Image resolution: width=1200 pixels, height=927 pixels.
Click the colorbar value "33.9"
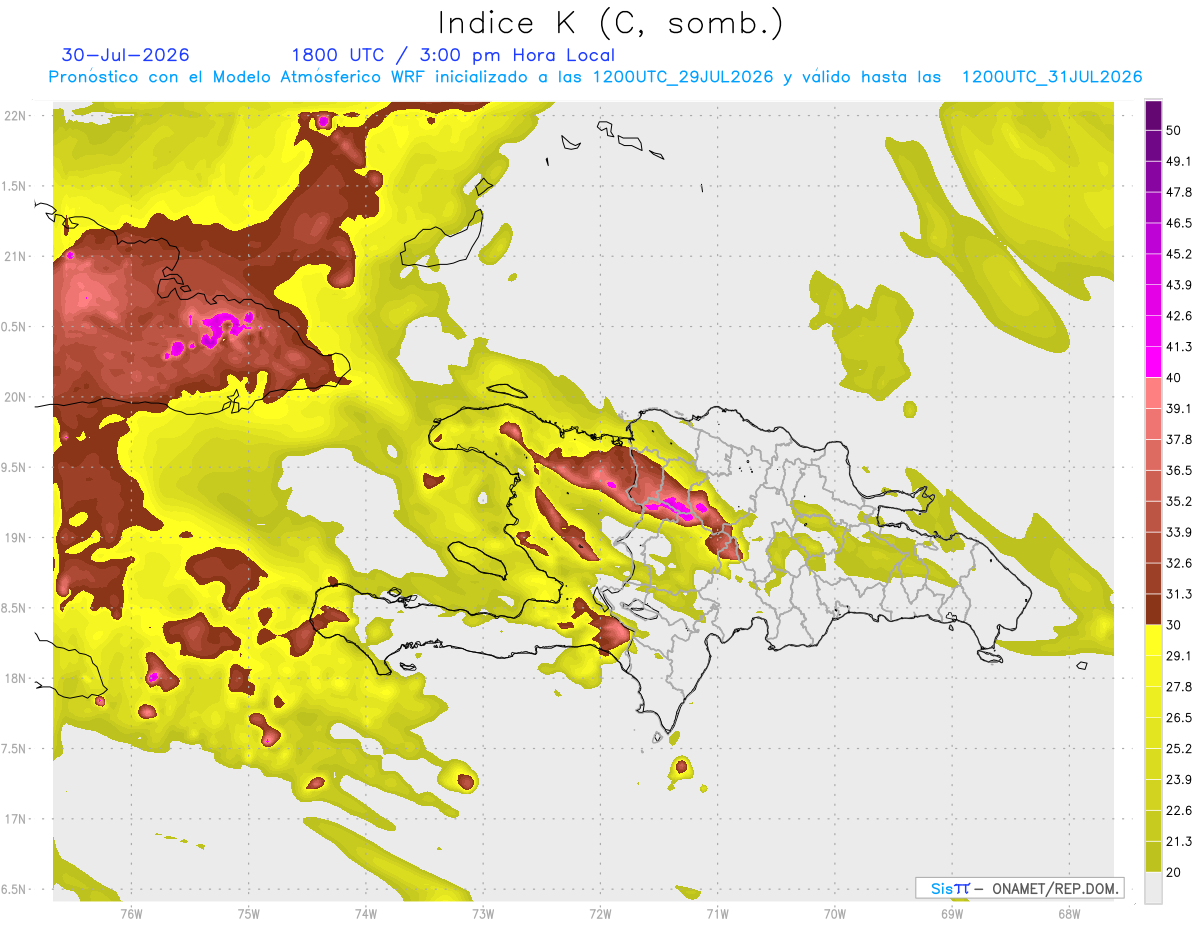coord(1179,532)
